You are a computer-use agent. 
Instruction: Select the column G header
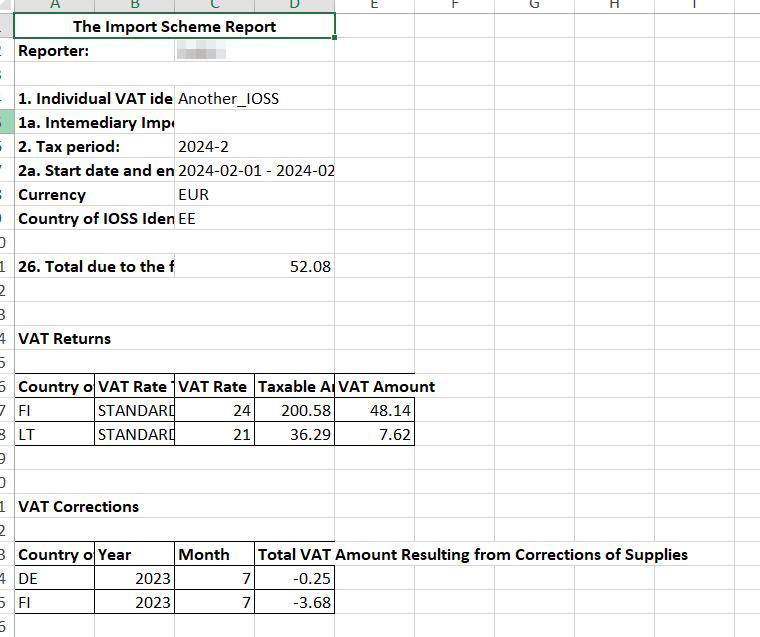coord(534,5)
